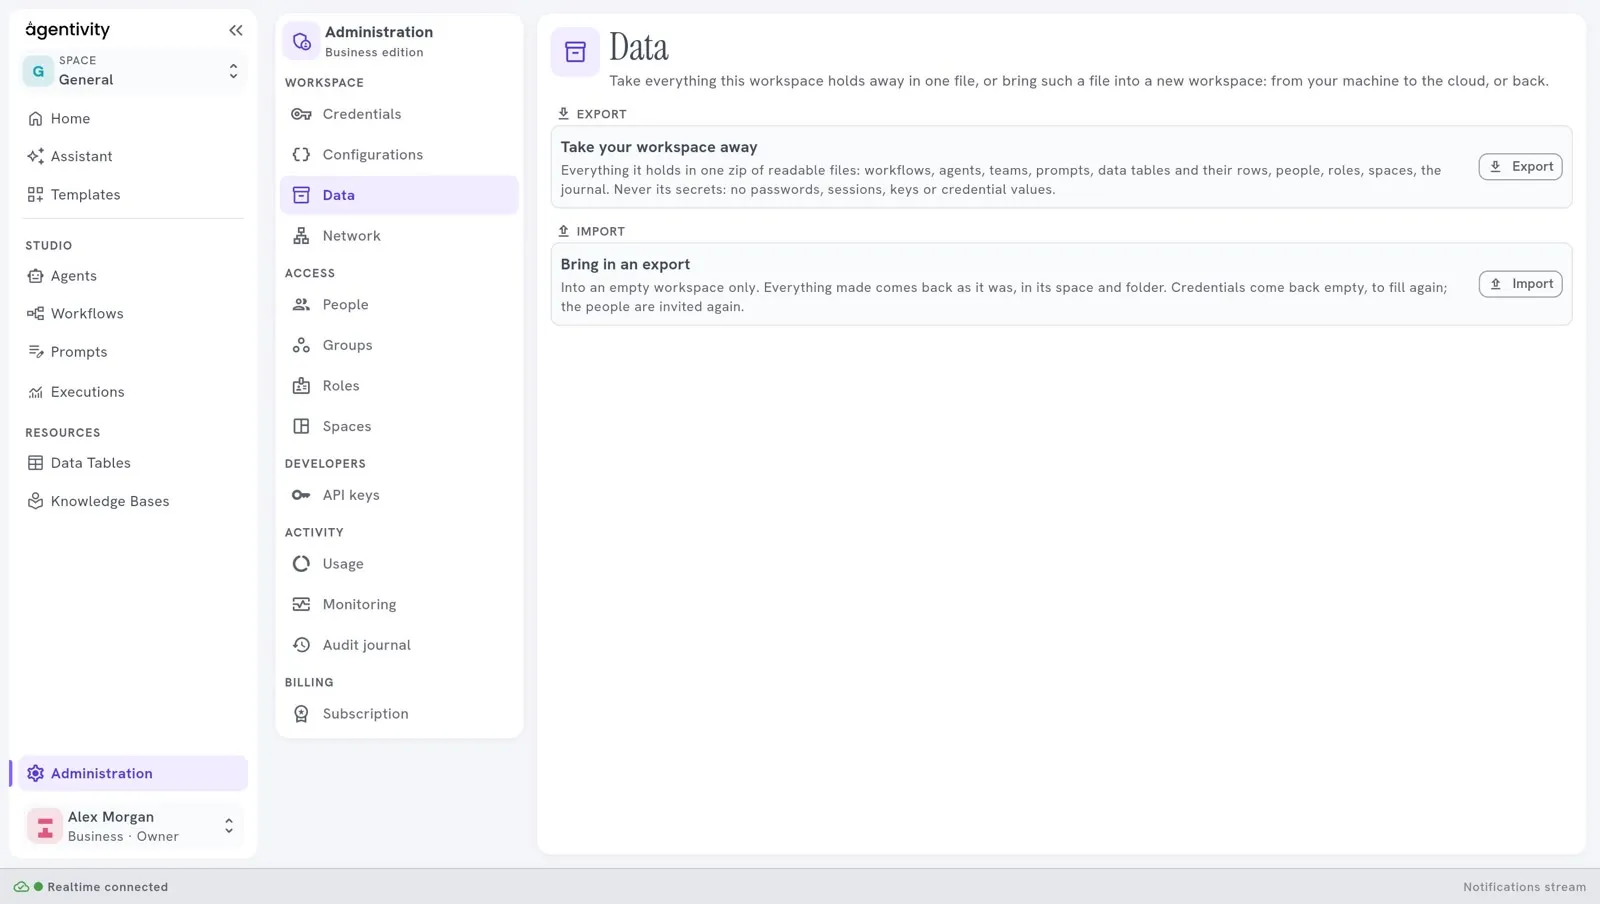Viewport: 1600px width, 904px height.
Task: Click the Roles badge icon
Action: [x=301, y=385]
